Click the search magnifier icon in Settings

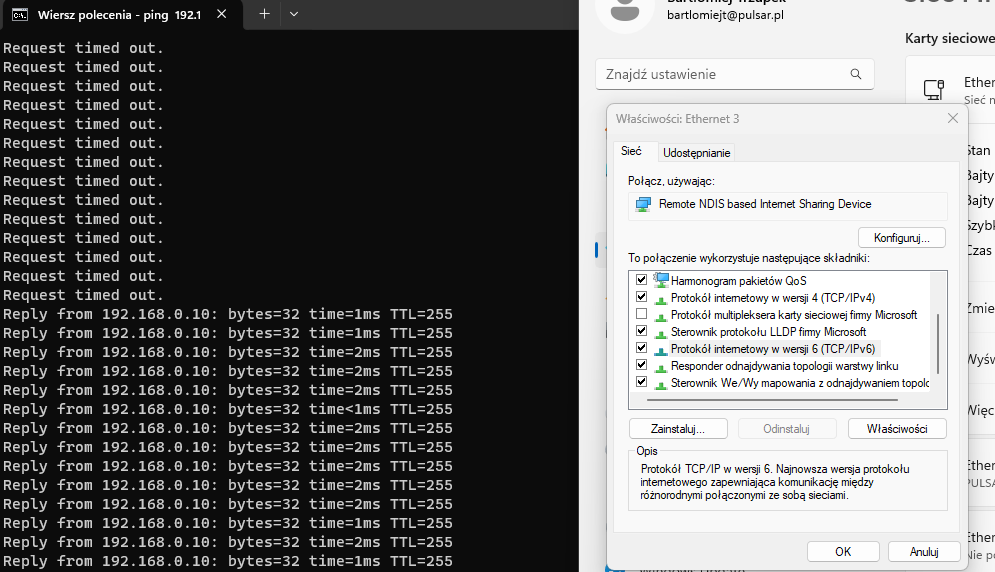click(855, 74)
